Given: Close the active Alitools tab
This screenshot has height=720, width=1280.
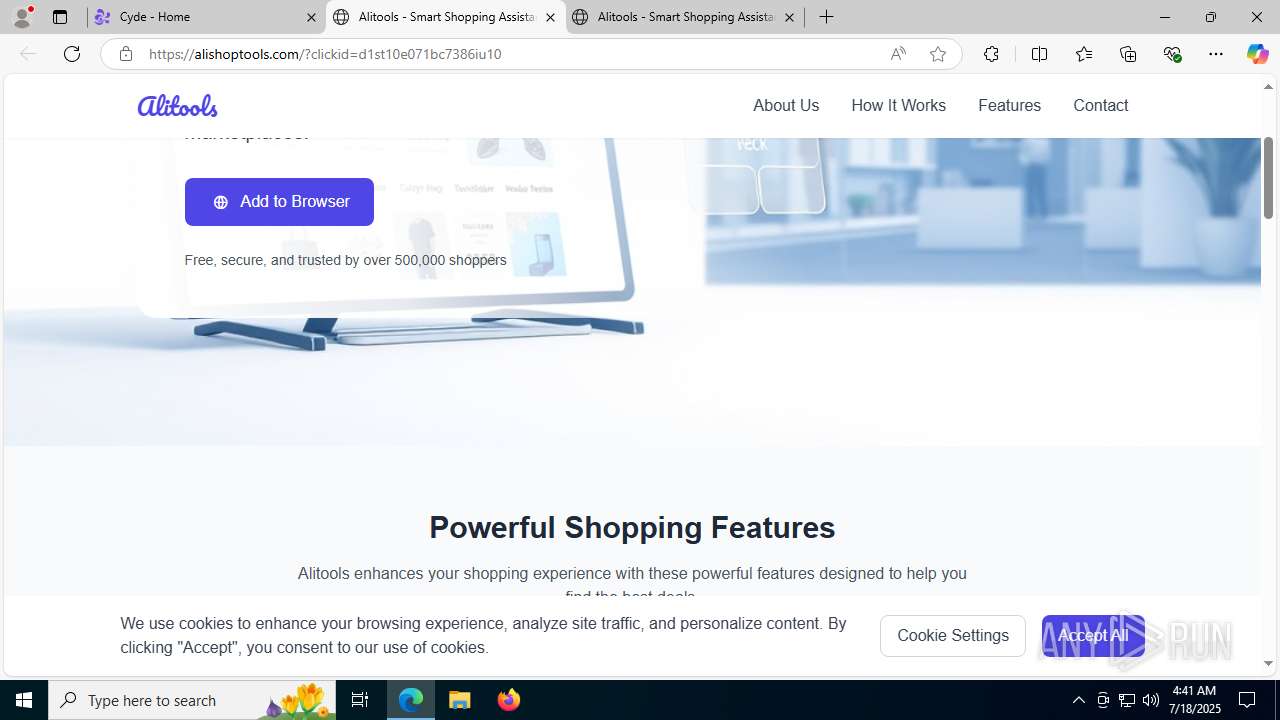Looking at the screenshot, I should tap(550, 17).
